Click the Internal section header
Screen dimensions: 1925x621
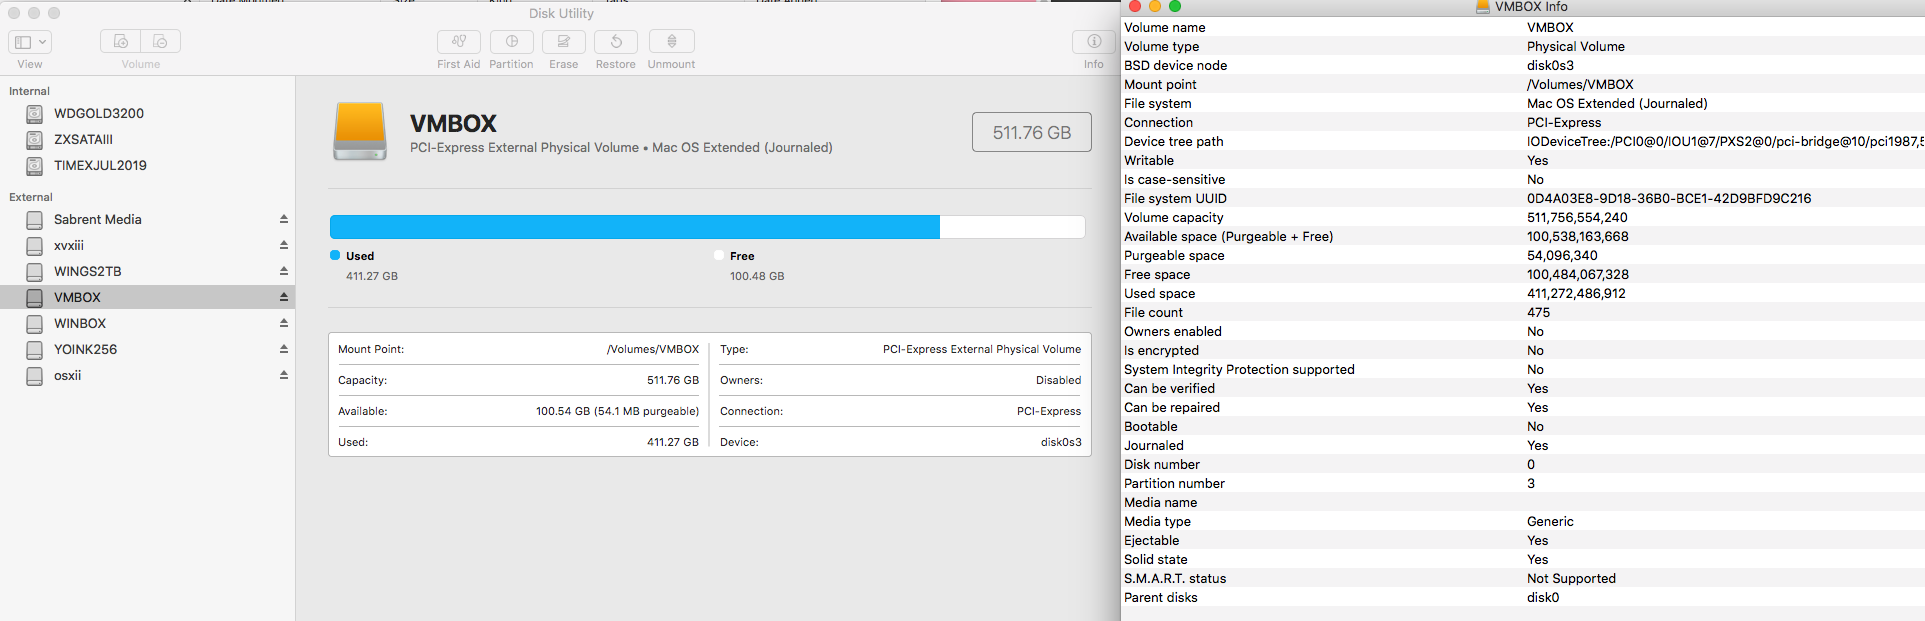[29, 91]
